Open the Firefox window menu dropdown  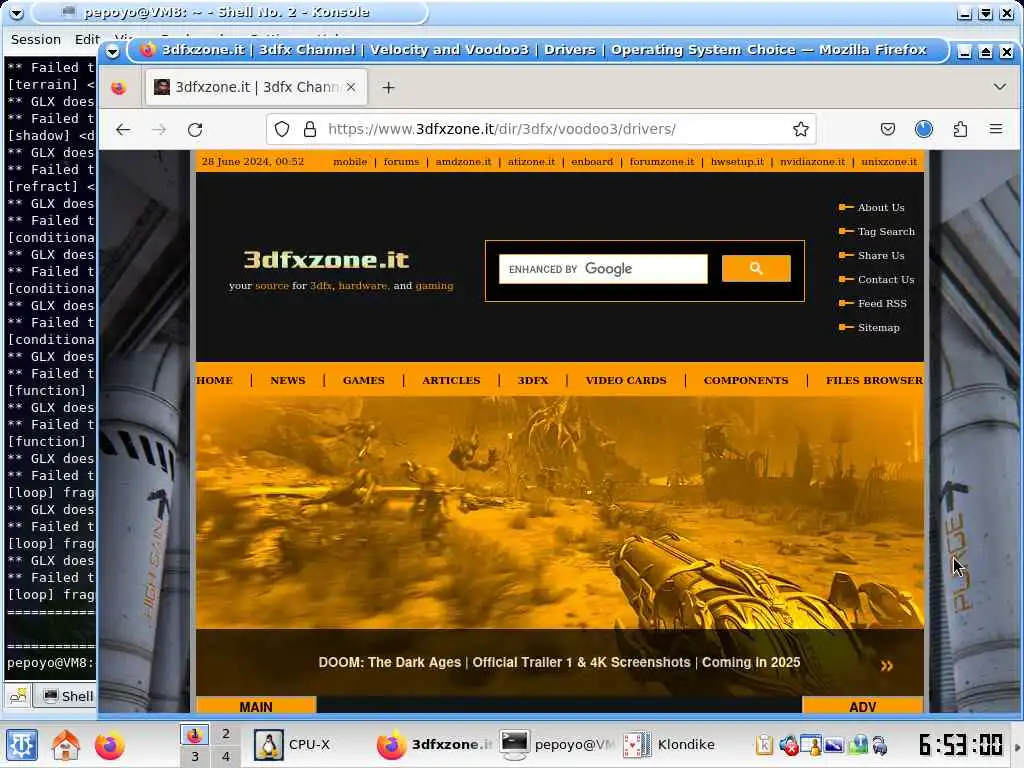click(112, 52)
